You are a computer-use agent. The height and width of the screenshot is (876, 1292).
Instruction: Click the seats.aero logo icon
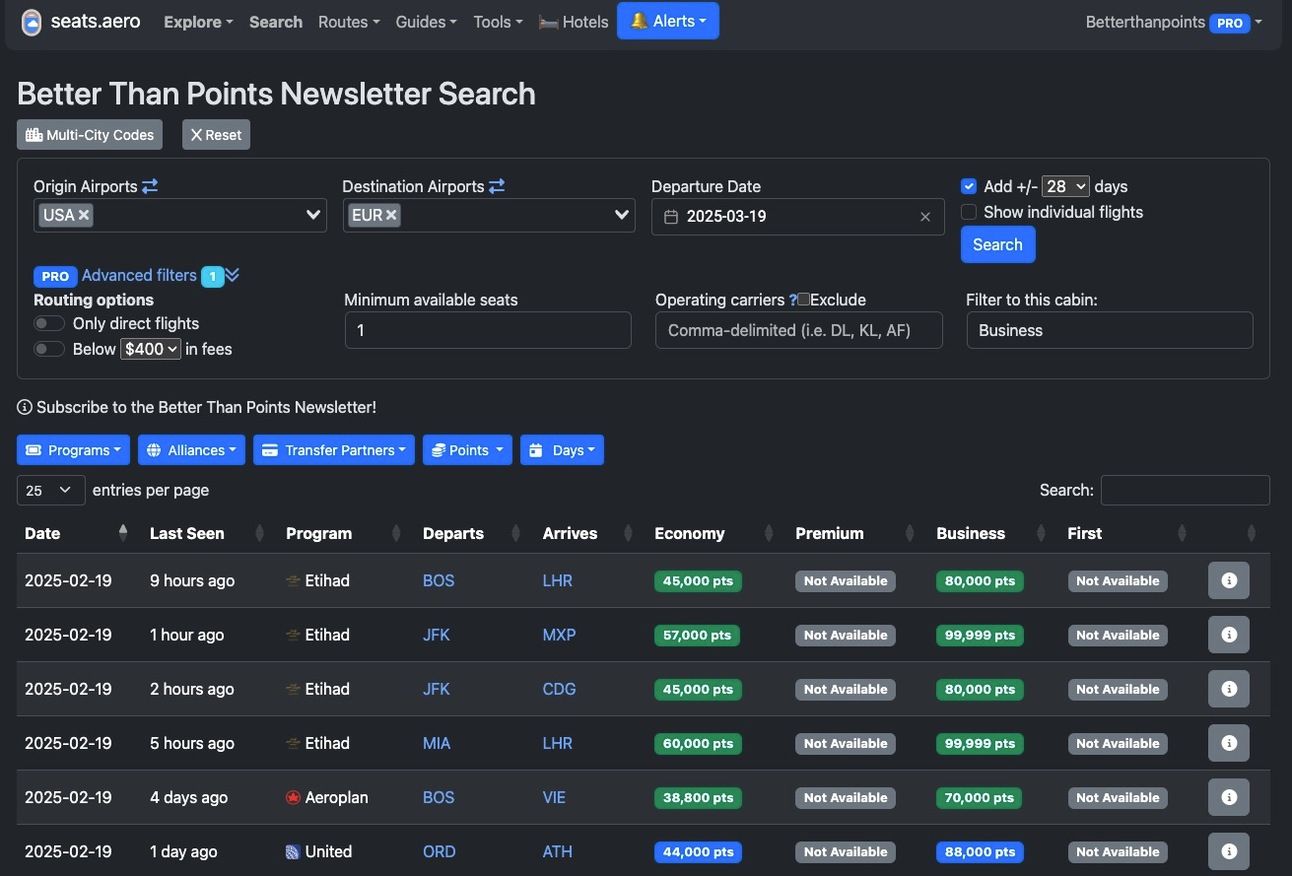(31, 22)
